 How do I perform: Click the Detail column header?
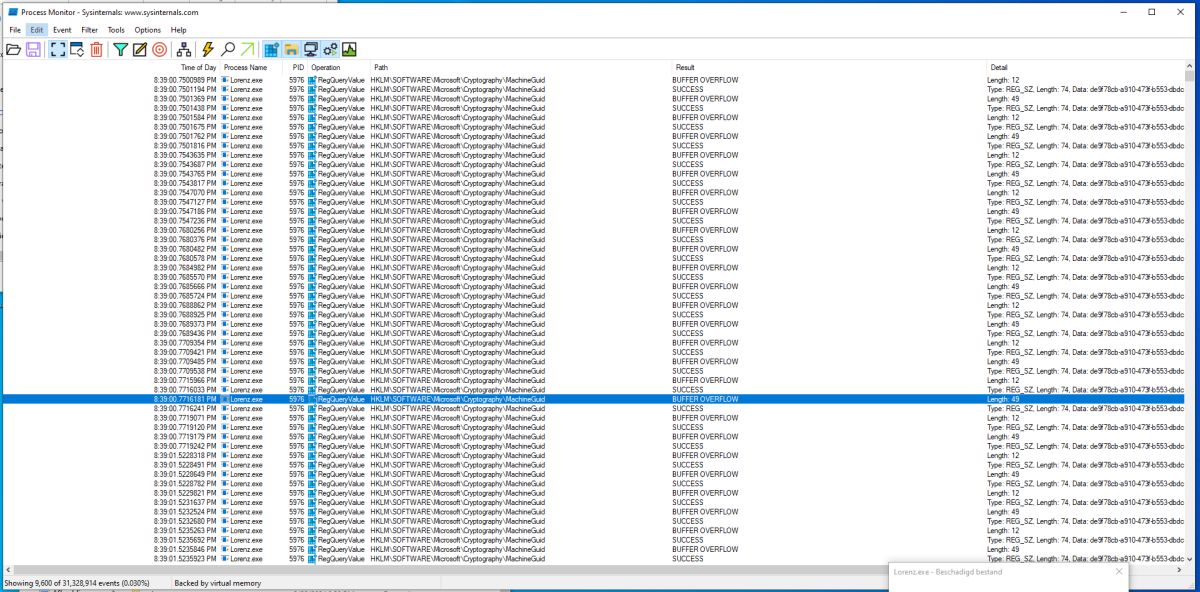pyautogui.click(x=1085, y=67)
